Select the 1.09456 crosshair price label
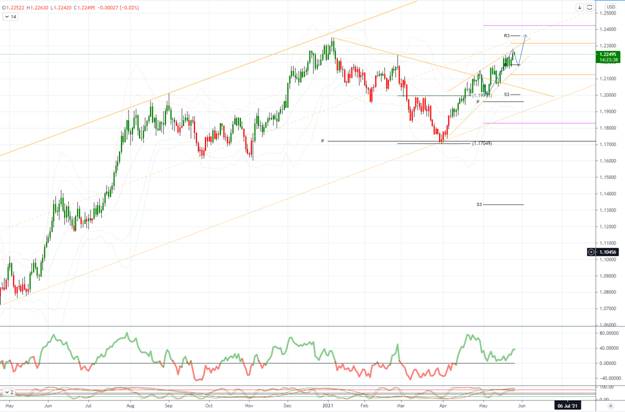This screenshot has width=625, height=412. (x=608, y=252)
